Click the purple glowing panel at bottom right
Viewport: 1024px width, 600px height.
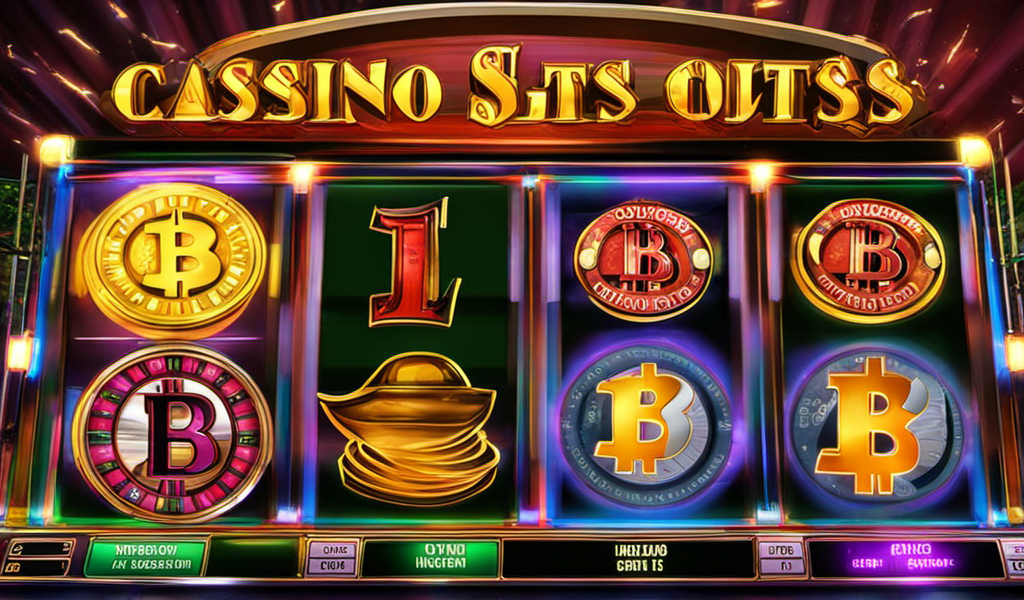click(906, 558)
